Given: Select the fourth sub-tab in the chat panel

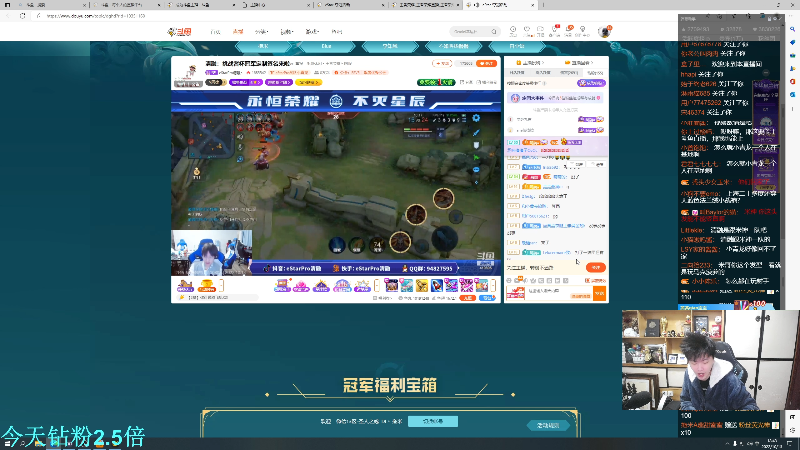Looking at the screenshot, I should (595, 72).
